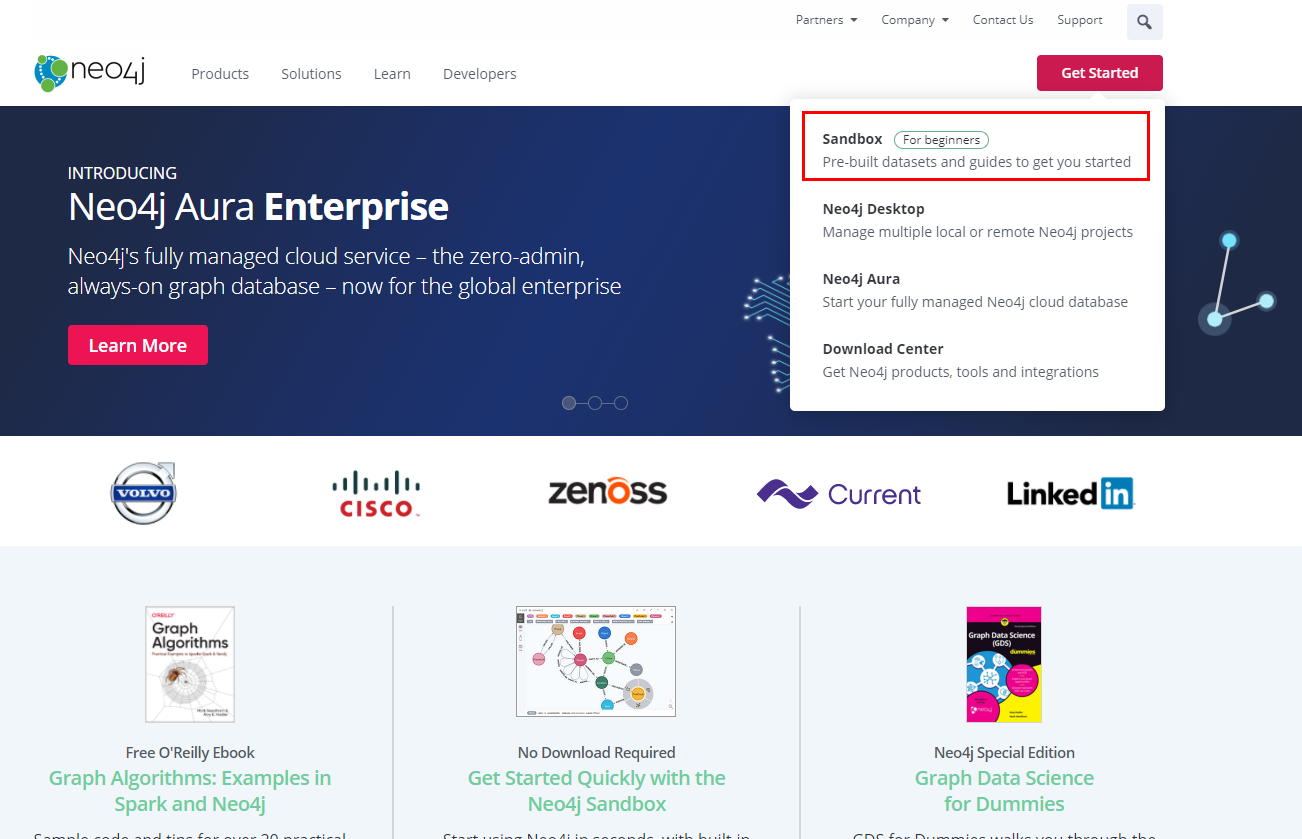Viewport: 1302px width, 839px height.
Task: Expand the Company dropdown menu
Action: (914, 20)
